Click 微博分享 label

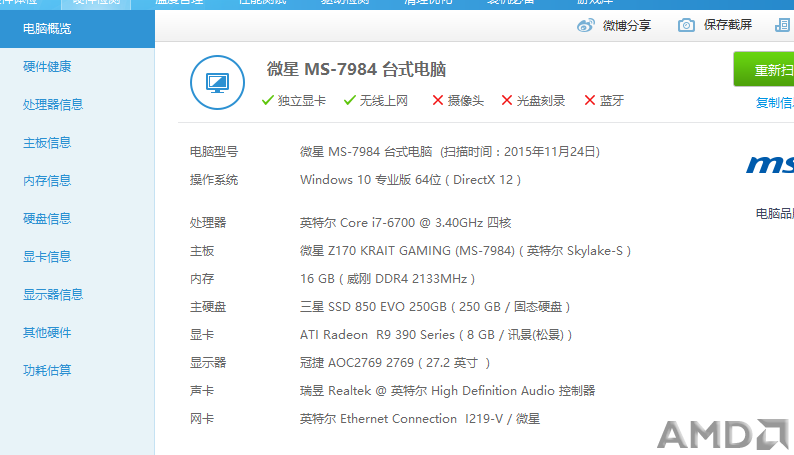coord(626,25)
